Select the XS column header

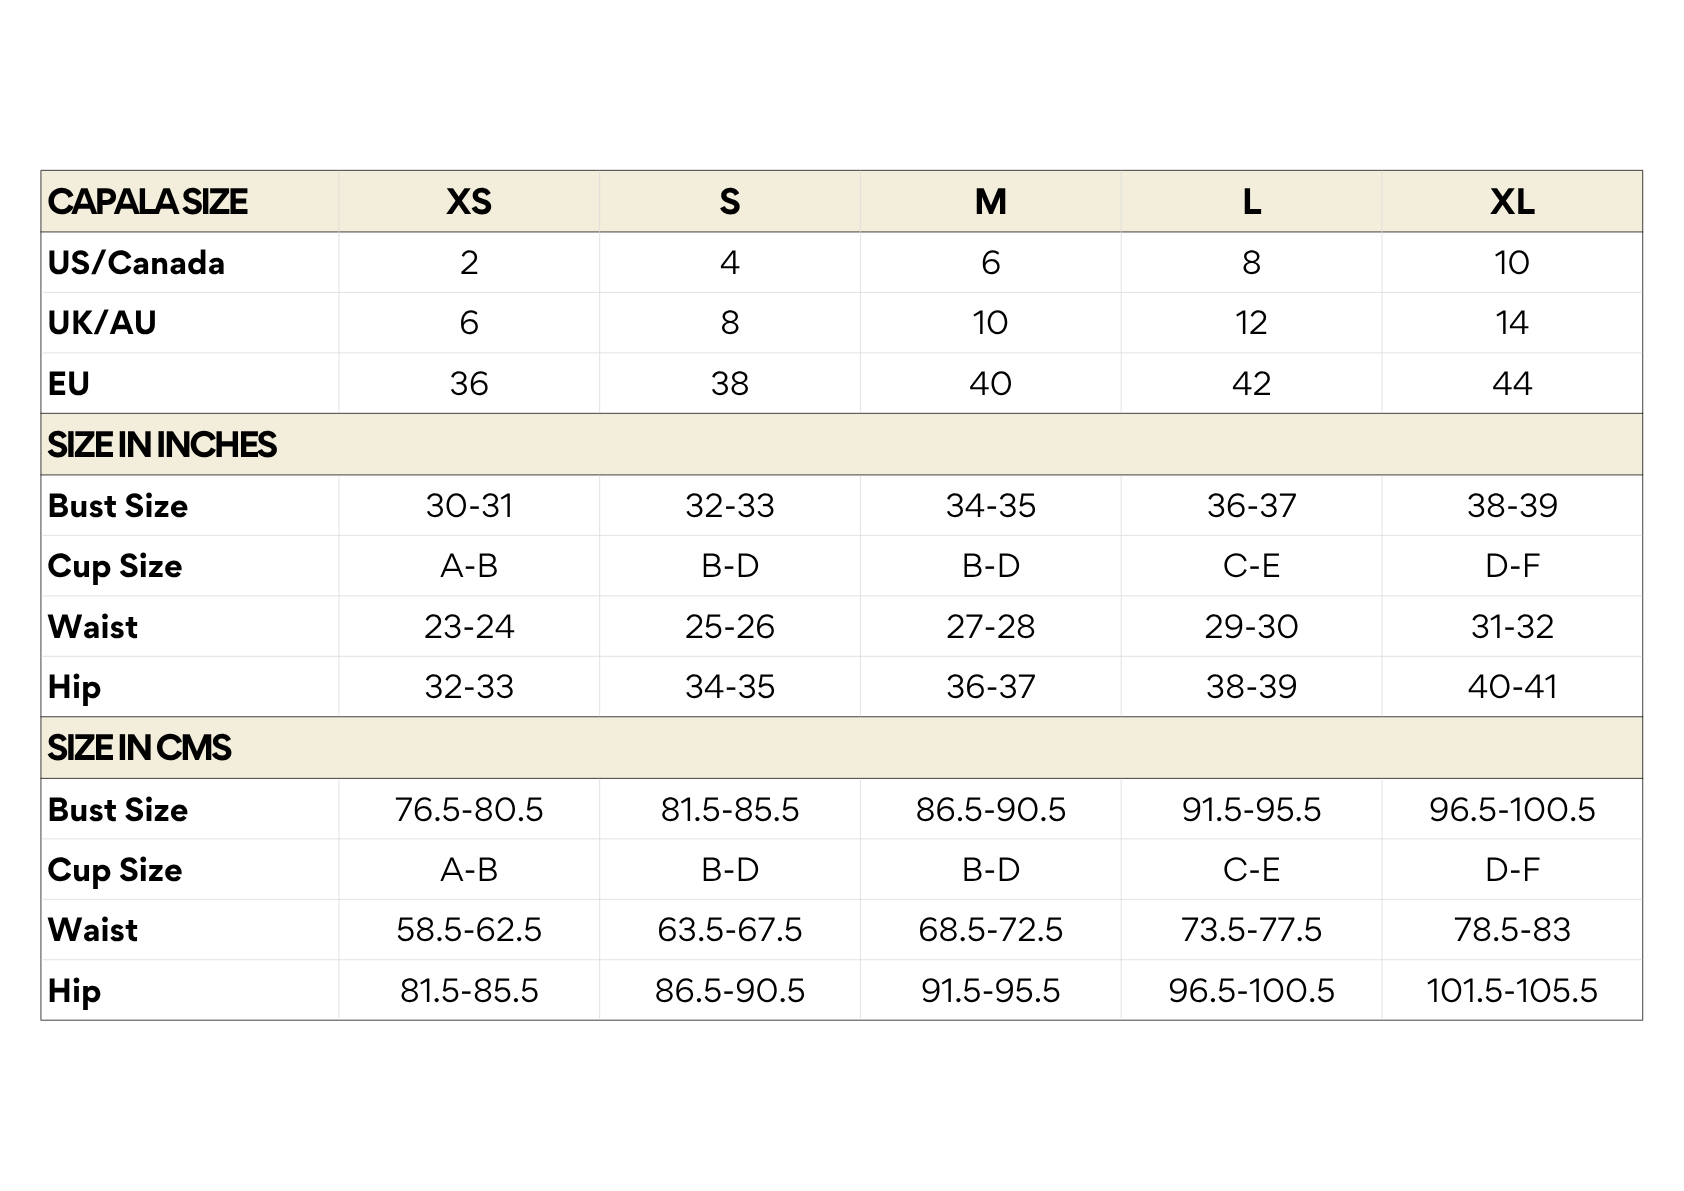coord(469,202)
